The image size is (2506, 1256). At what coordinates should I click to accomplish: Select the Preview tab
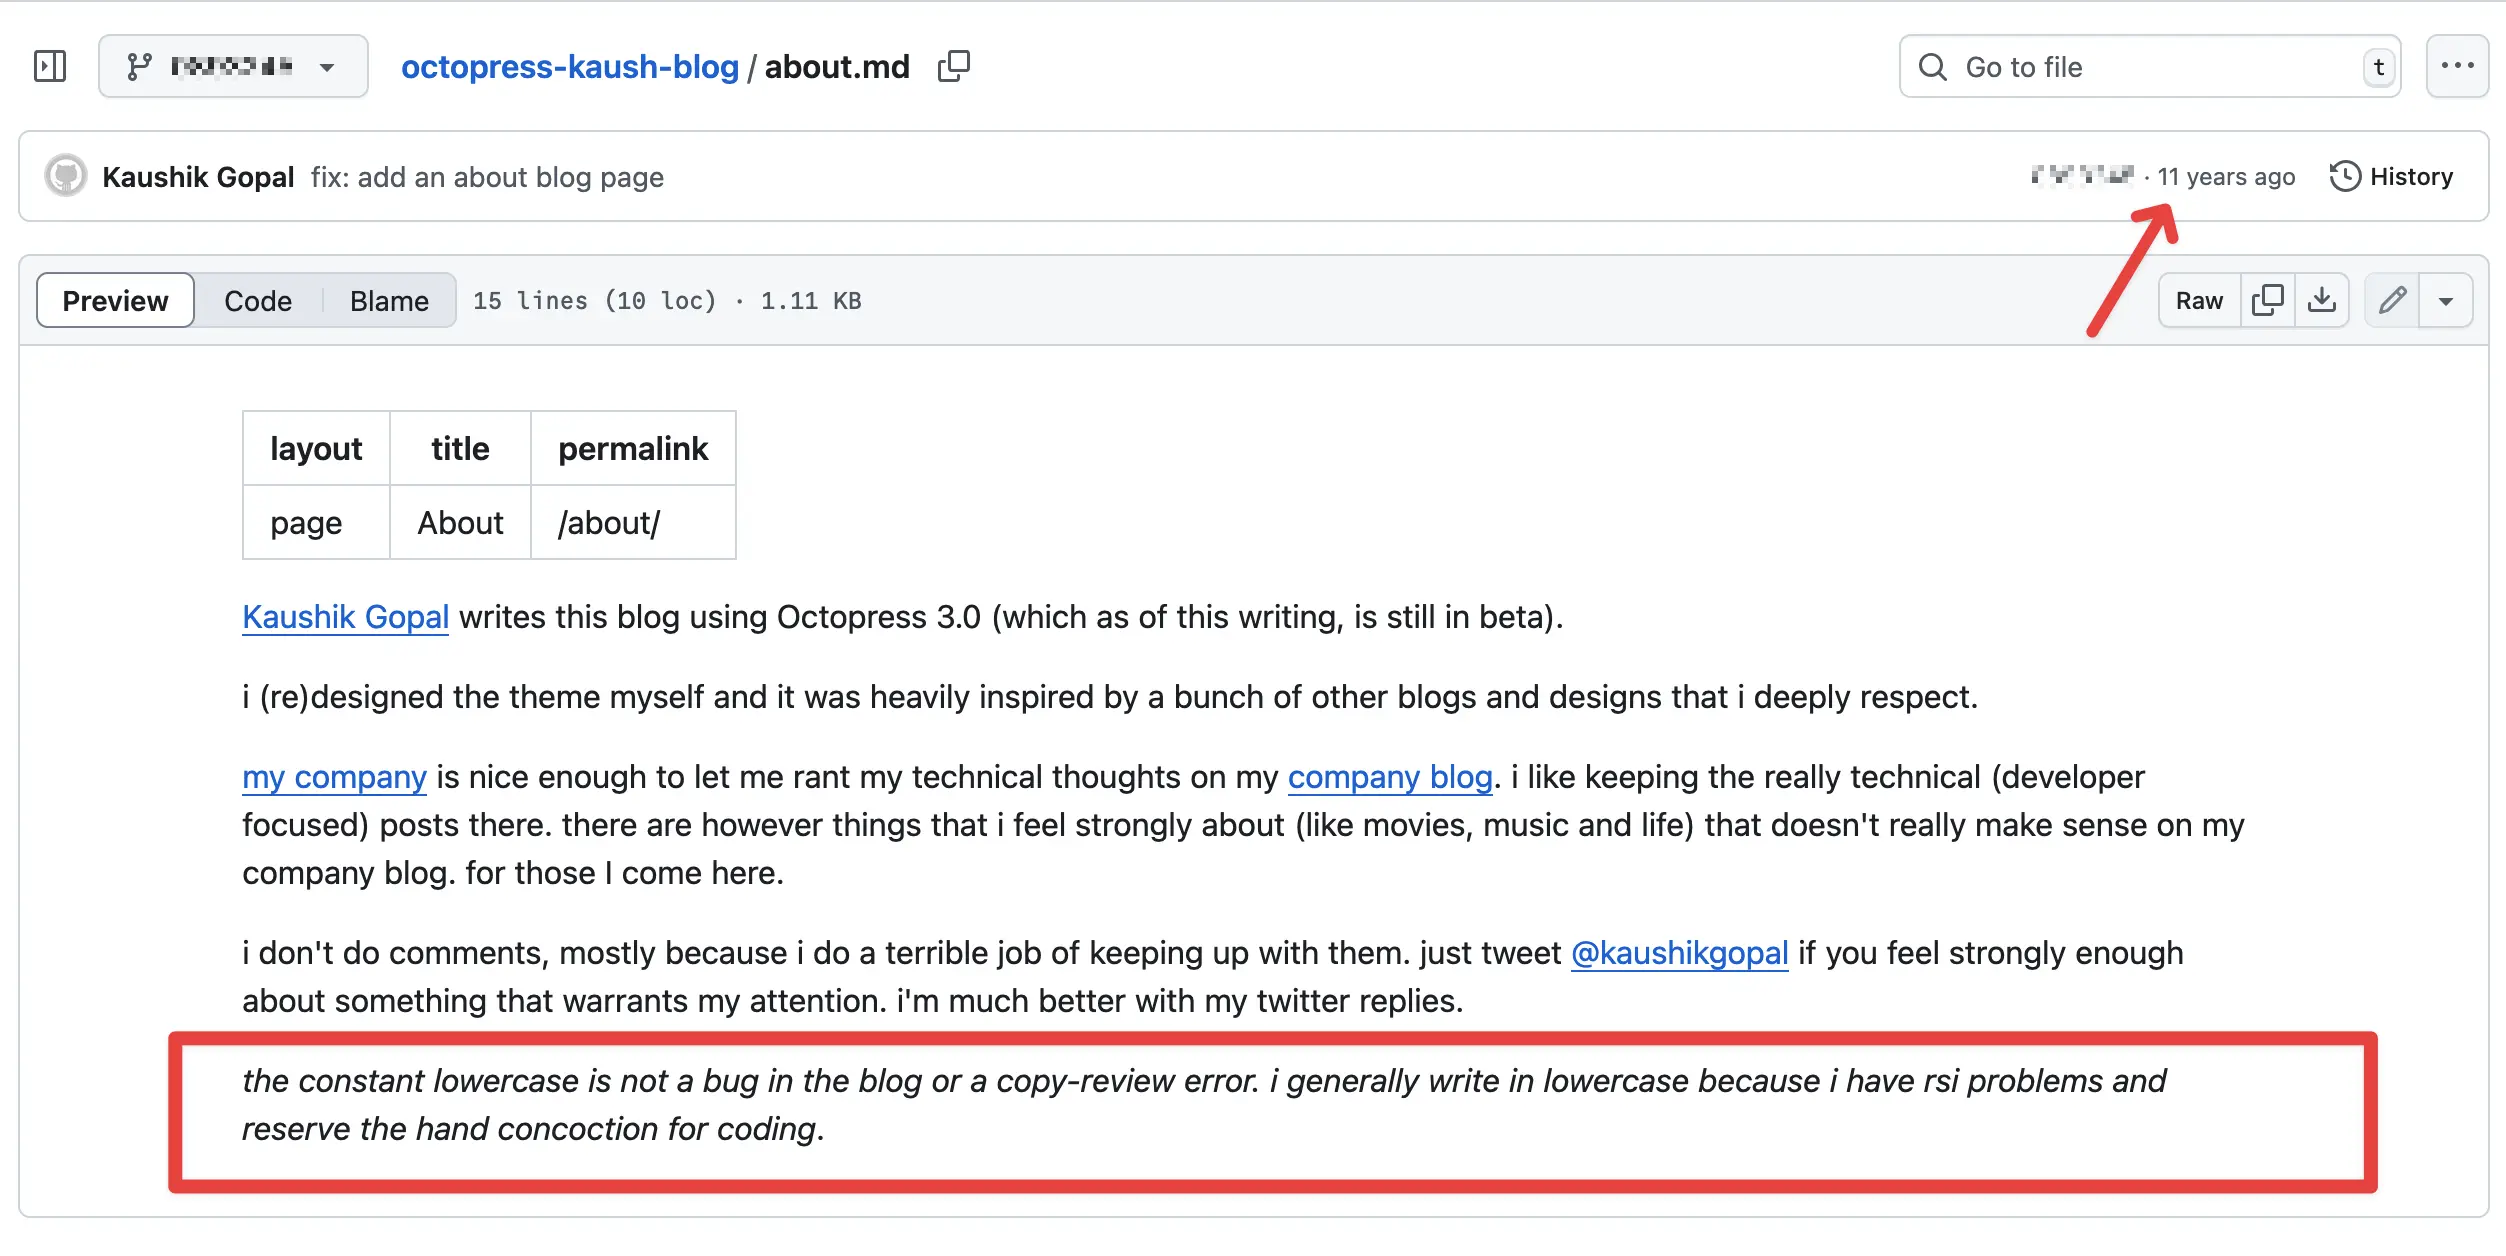[114, 300]
